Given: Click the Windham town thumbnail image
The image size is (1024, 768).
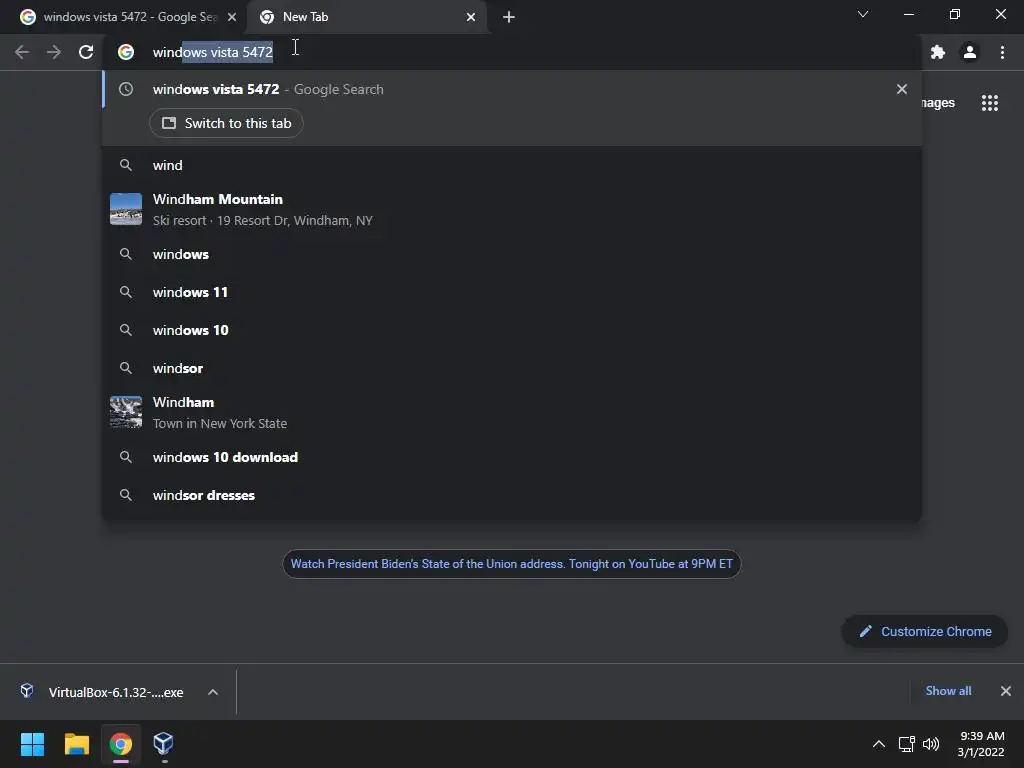Looking at the screenshot, I should (126, 412).
